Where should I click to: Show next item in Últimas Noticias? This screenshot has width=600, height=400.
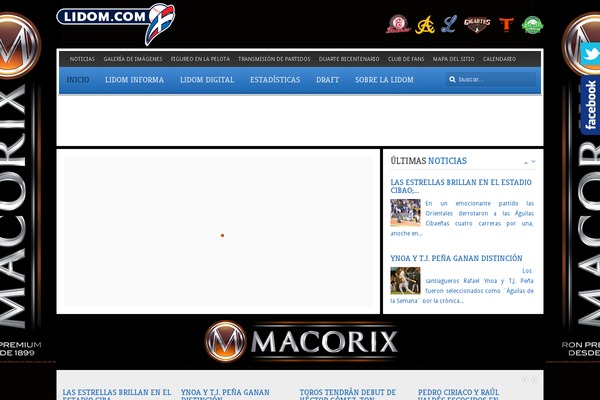pos(533,162)
